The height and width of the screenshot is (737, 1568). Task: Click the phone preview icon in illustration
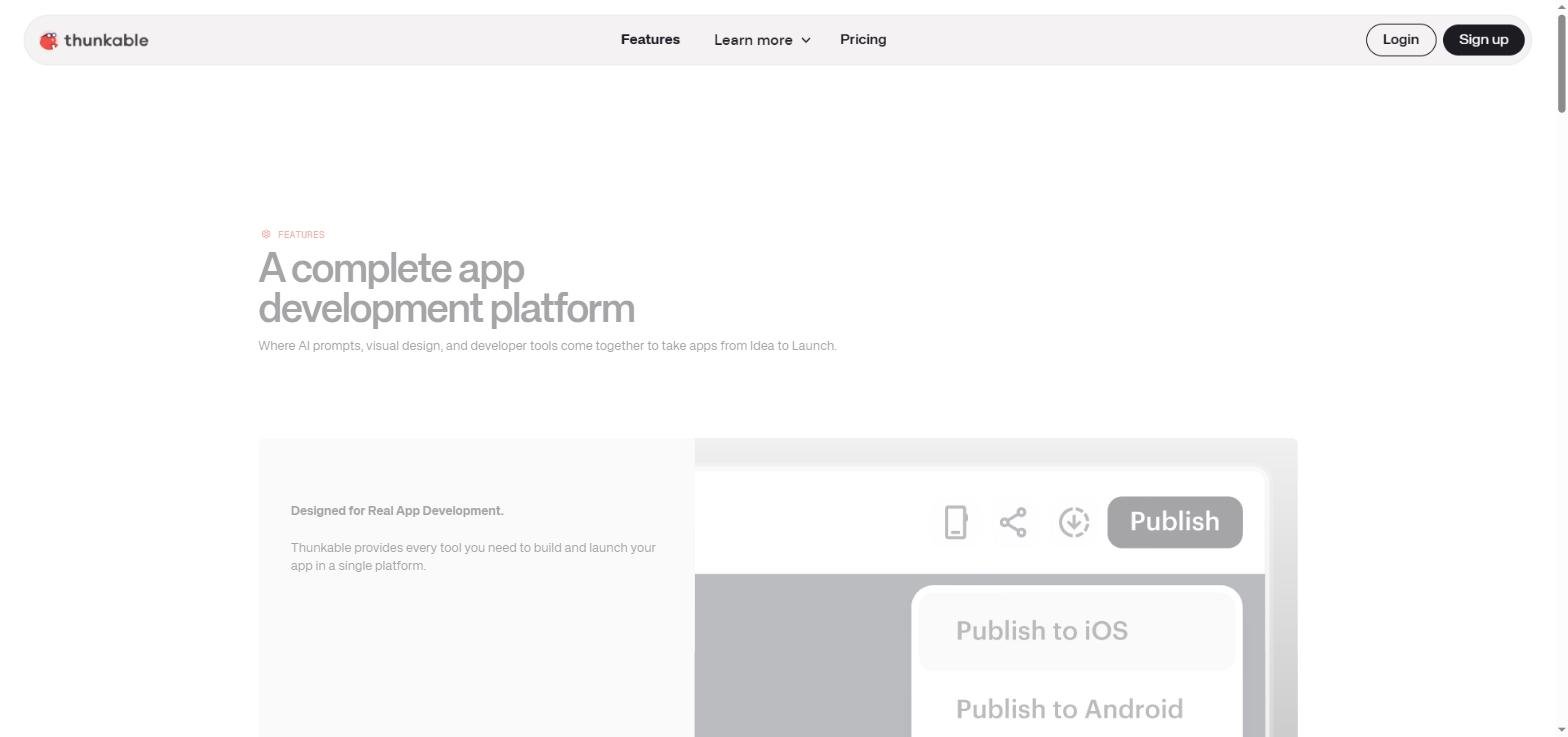click(956, 522)
